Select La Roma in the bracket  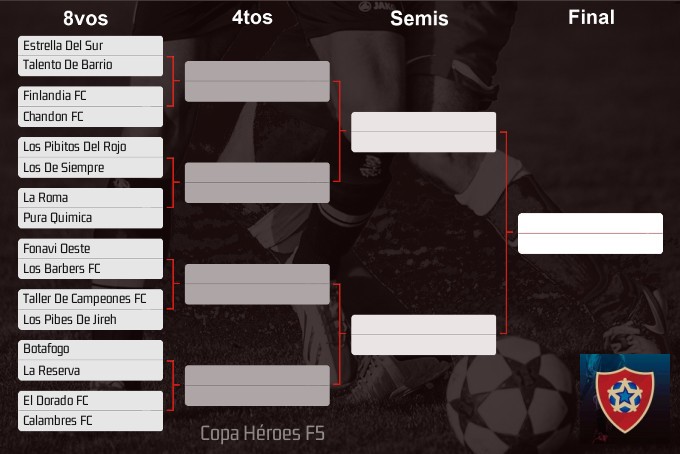coord(90,198)
